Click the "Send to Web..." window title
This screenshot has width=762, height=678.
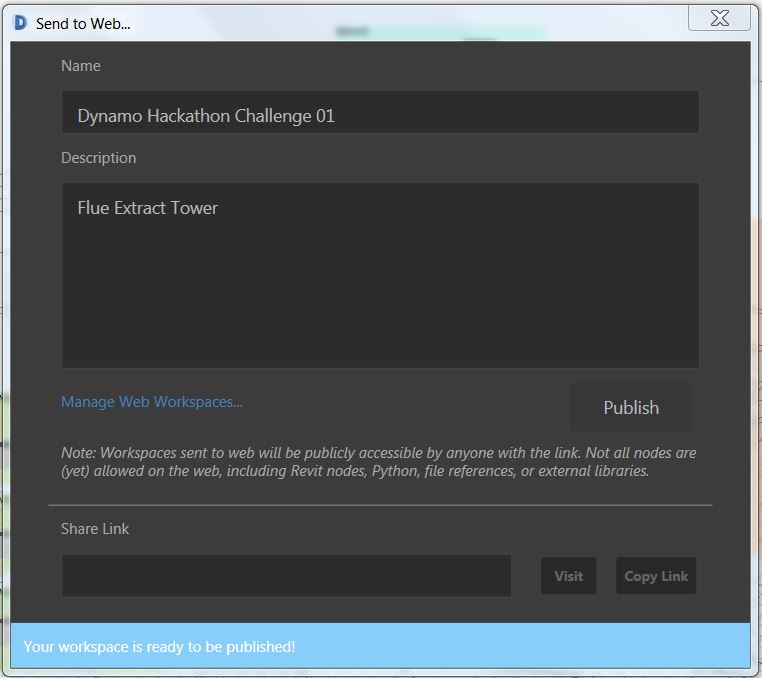pos(83,24)
